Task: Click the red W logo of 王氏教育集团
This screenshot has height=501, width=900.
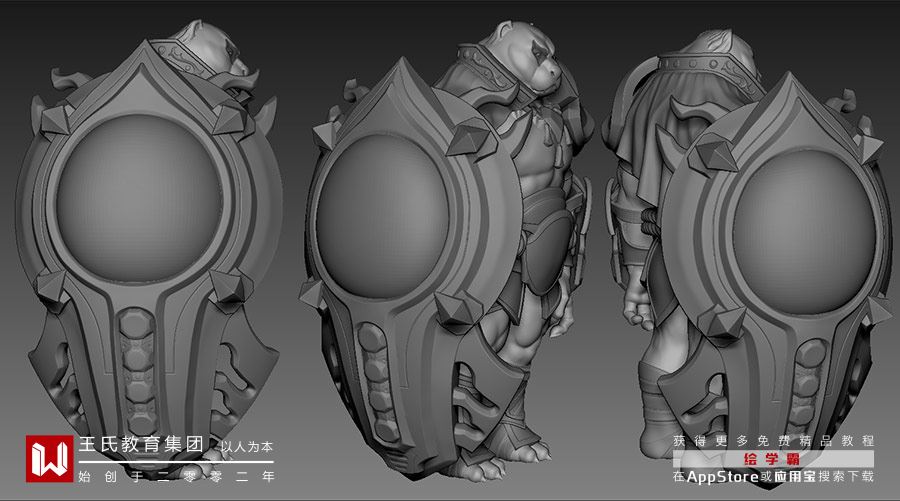Action: pyautogui.click(x=49, y=459)
